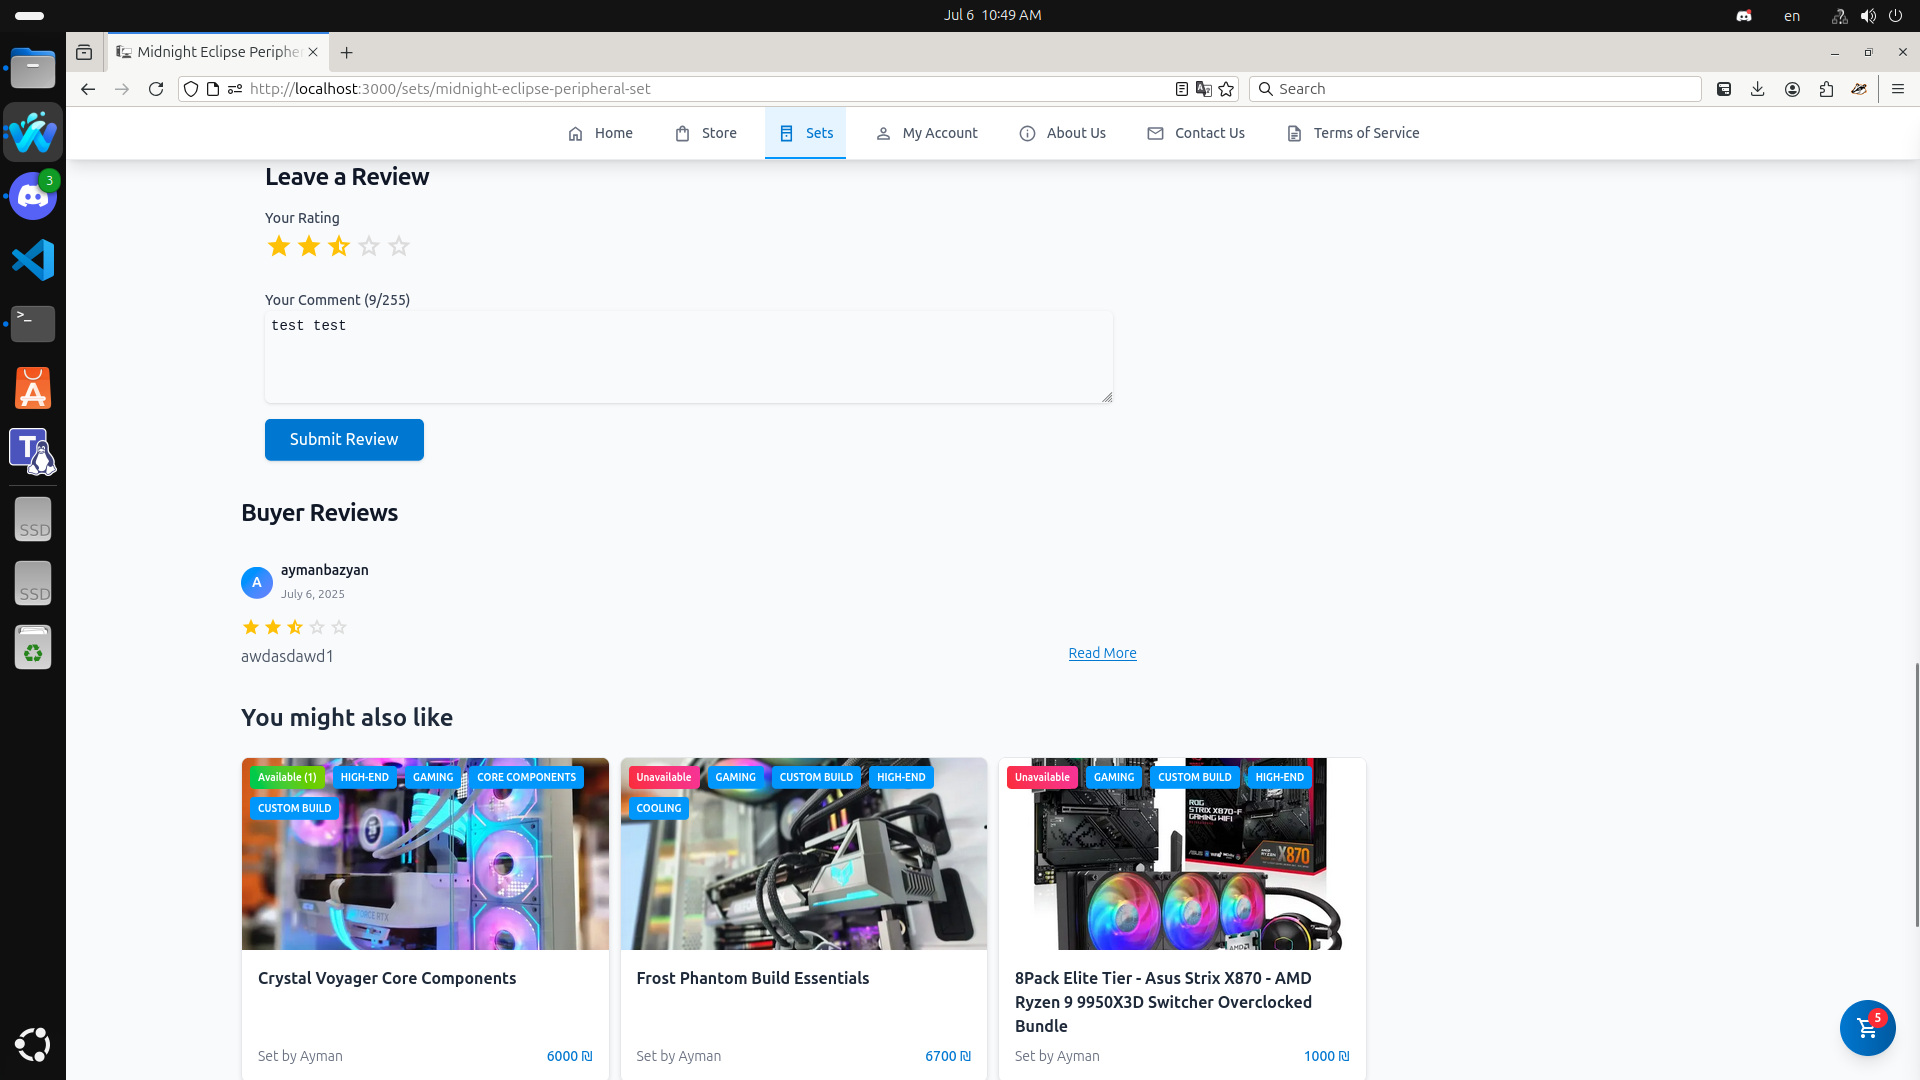Open the shopping cart floating button

1867,1027
